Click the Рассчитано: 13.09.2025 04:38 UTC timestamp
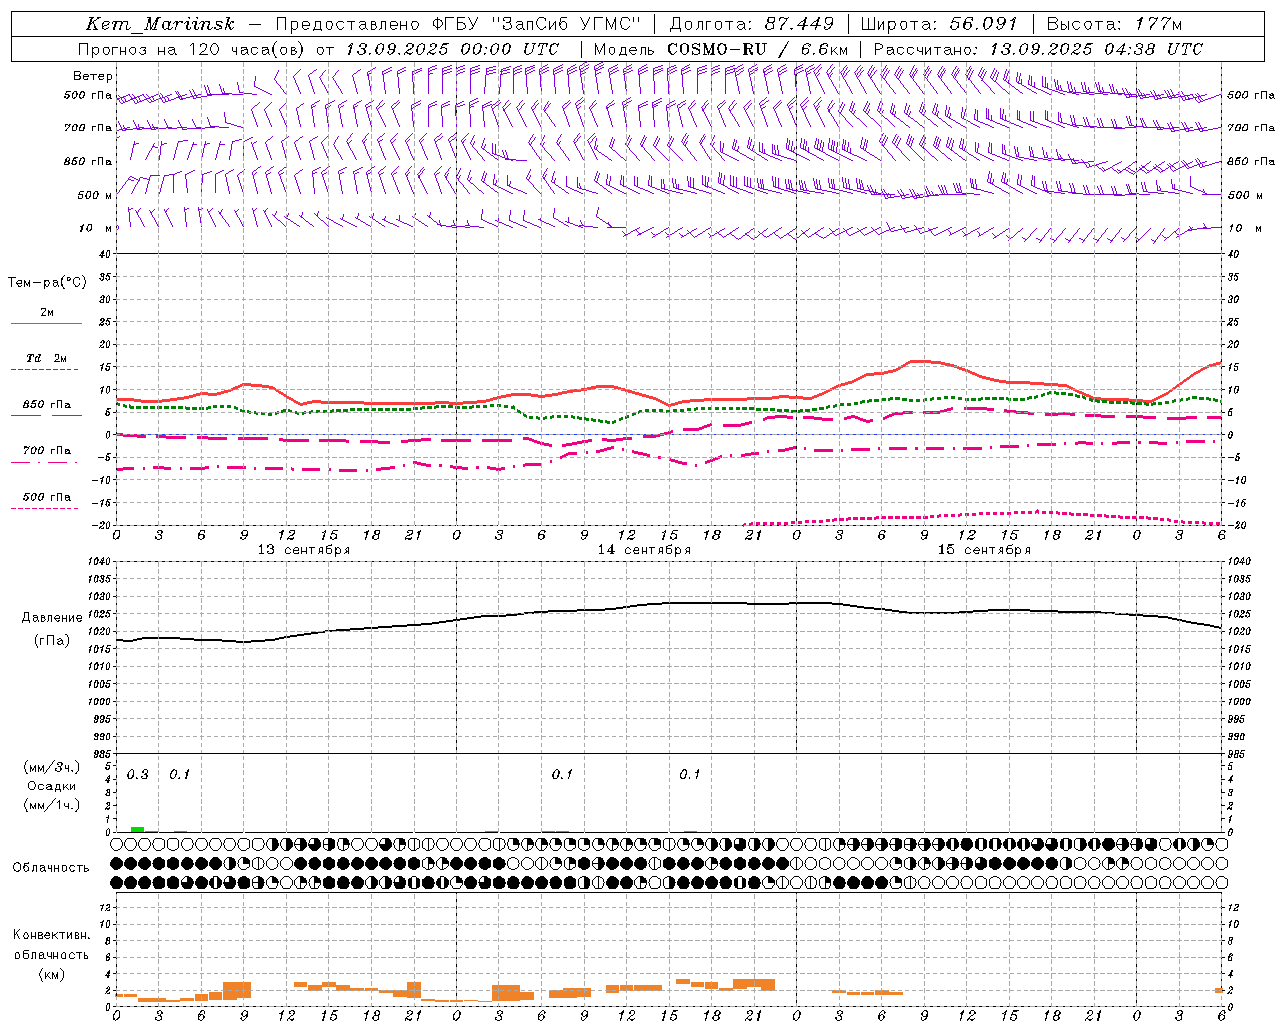1280x1024 pixels. [x=1038, y=49]
